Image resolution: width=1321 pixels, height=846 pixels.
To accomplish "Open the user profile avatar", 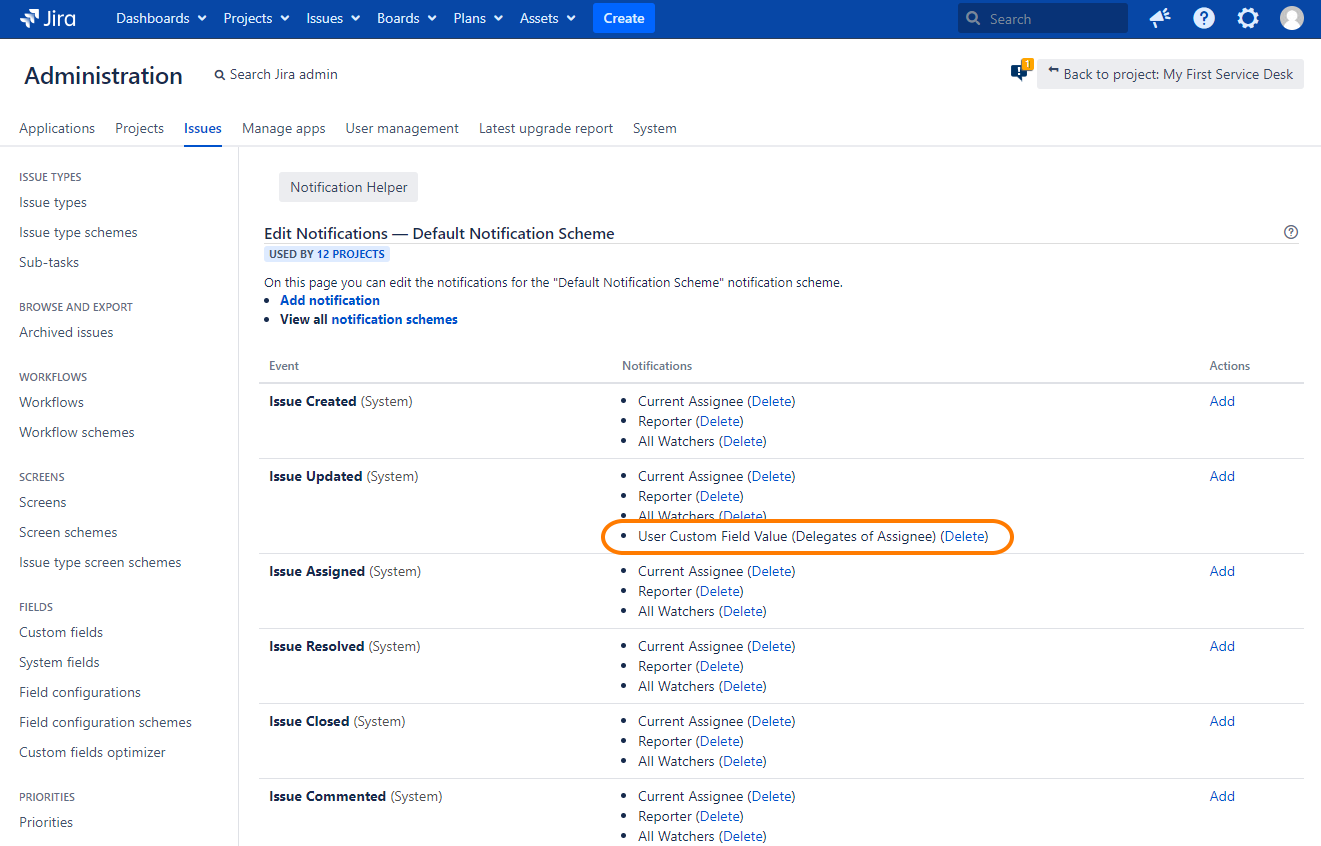I will click(x=1292, y=19).
